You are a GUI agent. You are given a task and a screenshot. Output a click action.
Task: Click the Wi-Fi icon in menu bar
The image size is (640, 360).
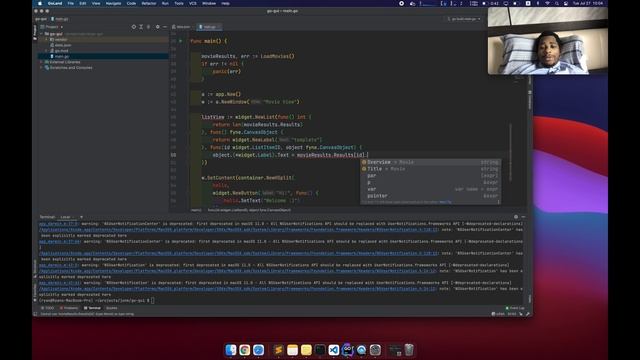[x=547, y=3]
